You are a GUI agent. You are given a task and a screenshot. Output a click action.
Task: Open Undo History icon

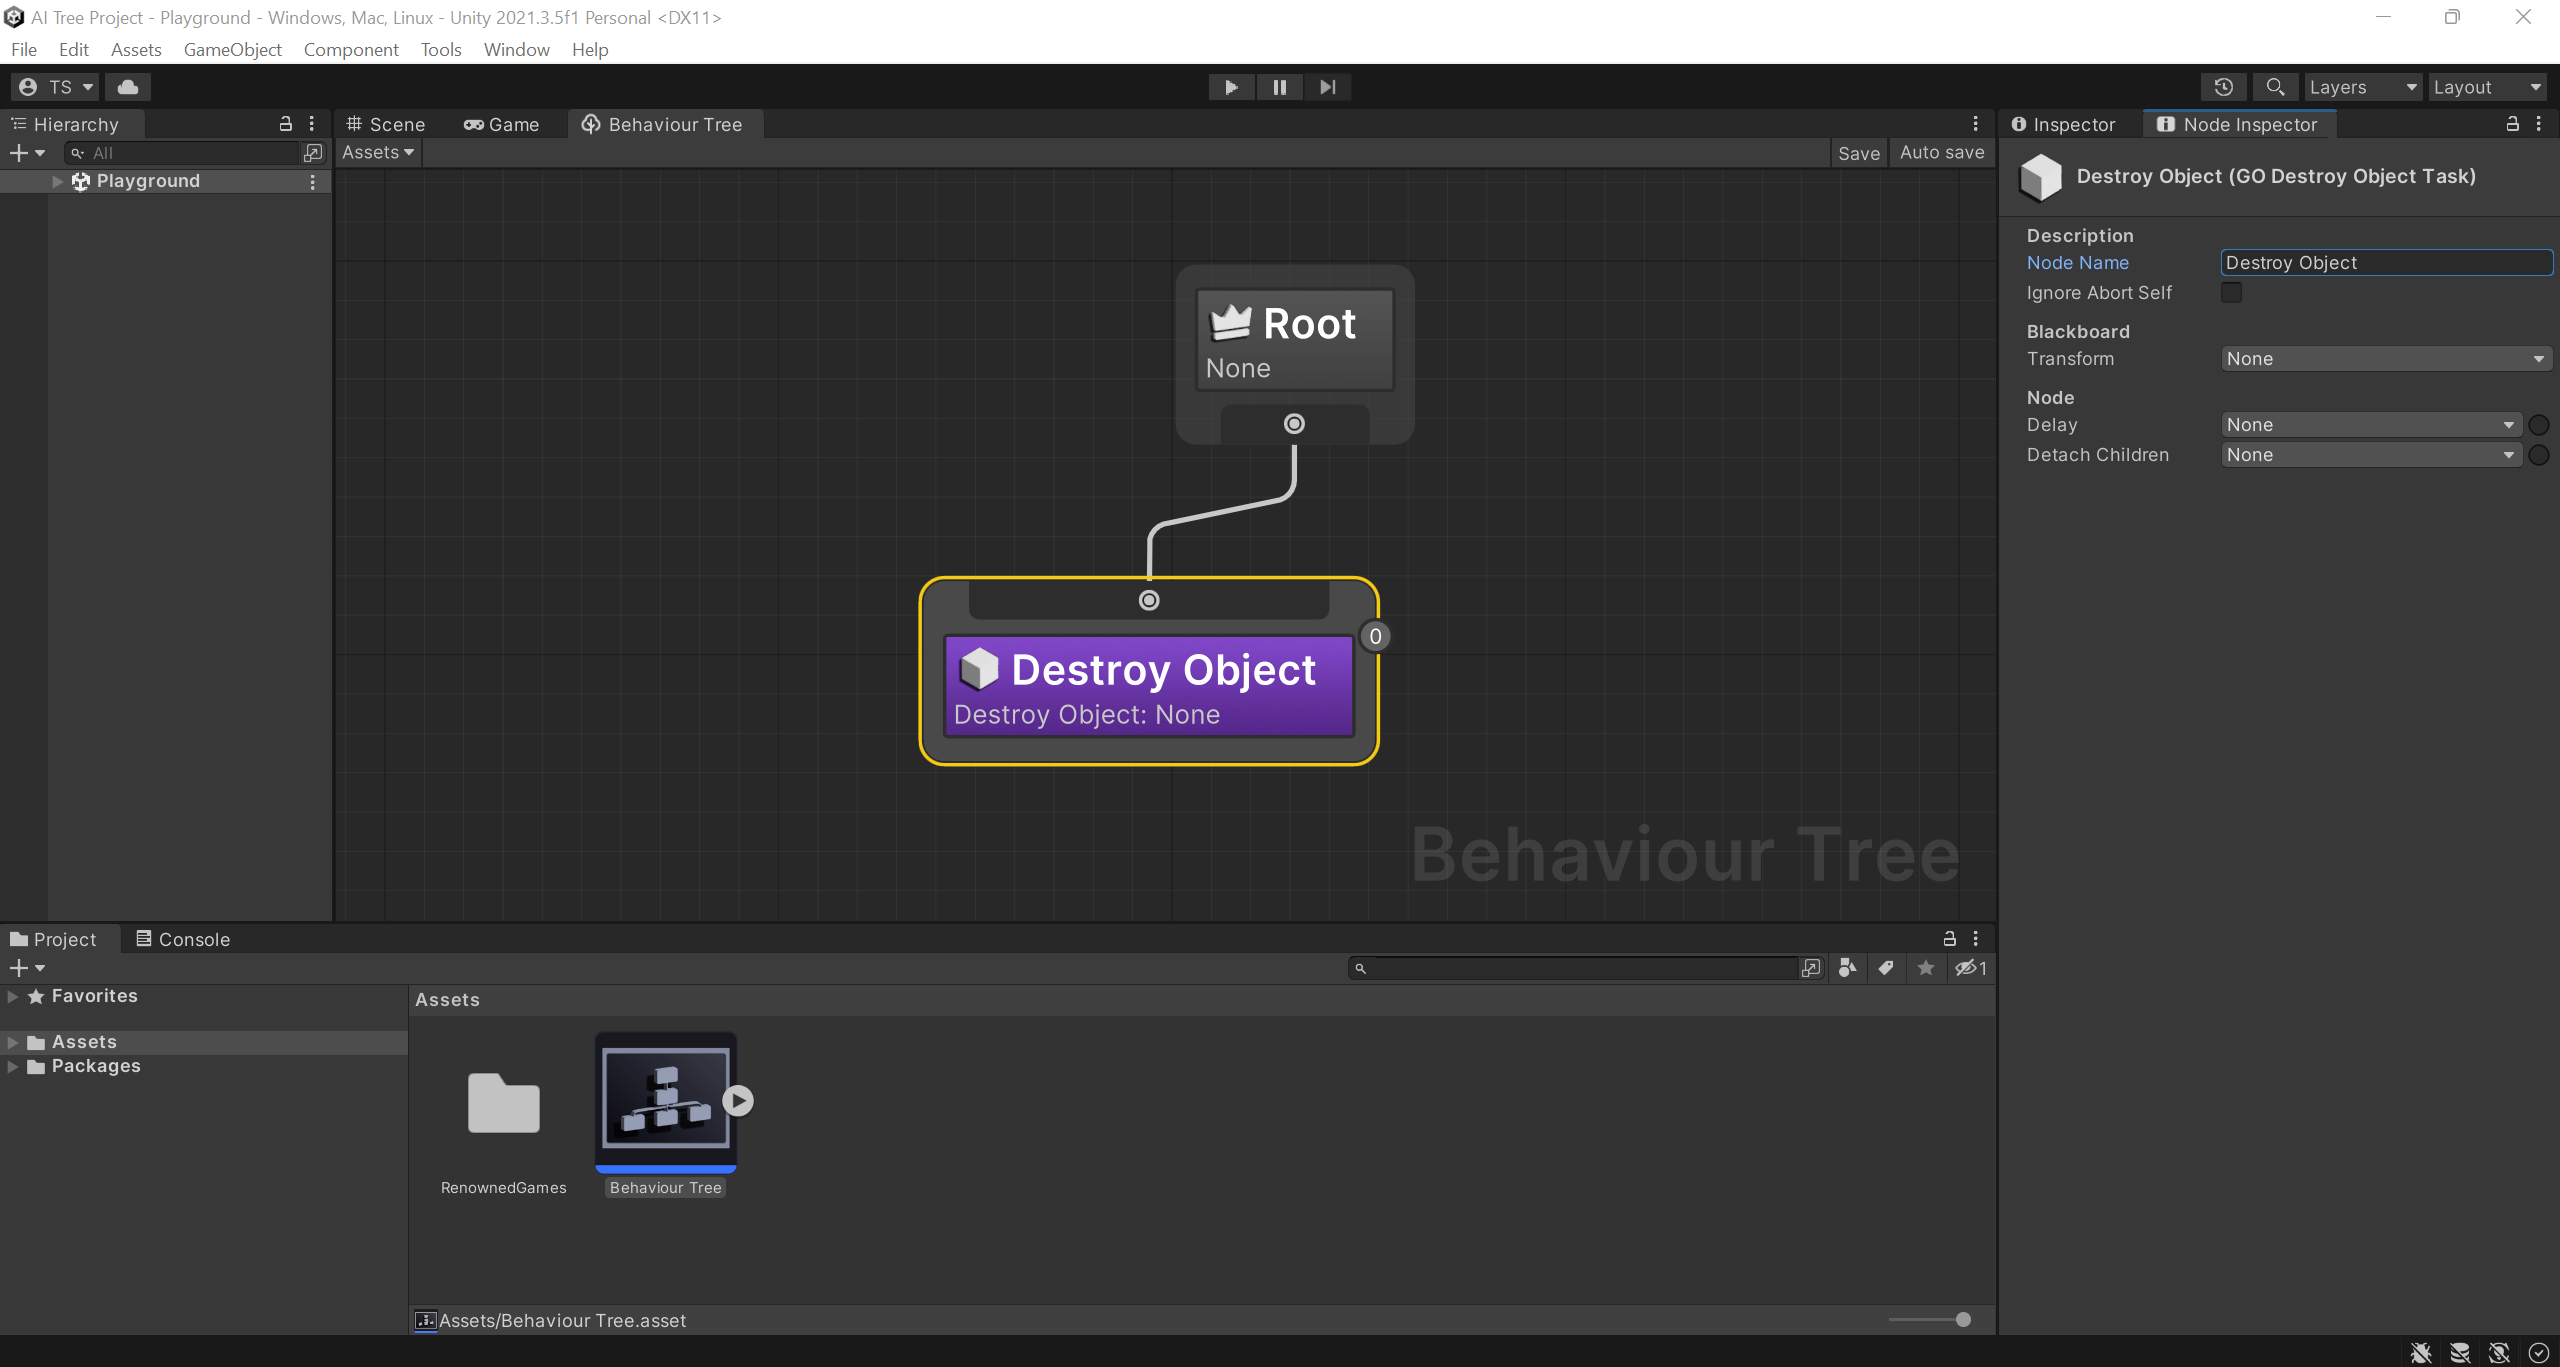click(x=2223, y=87)
